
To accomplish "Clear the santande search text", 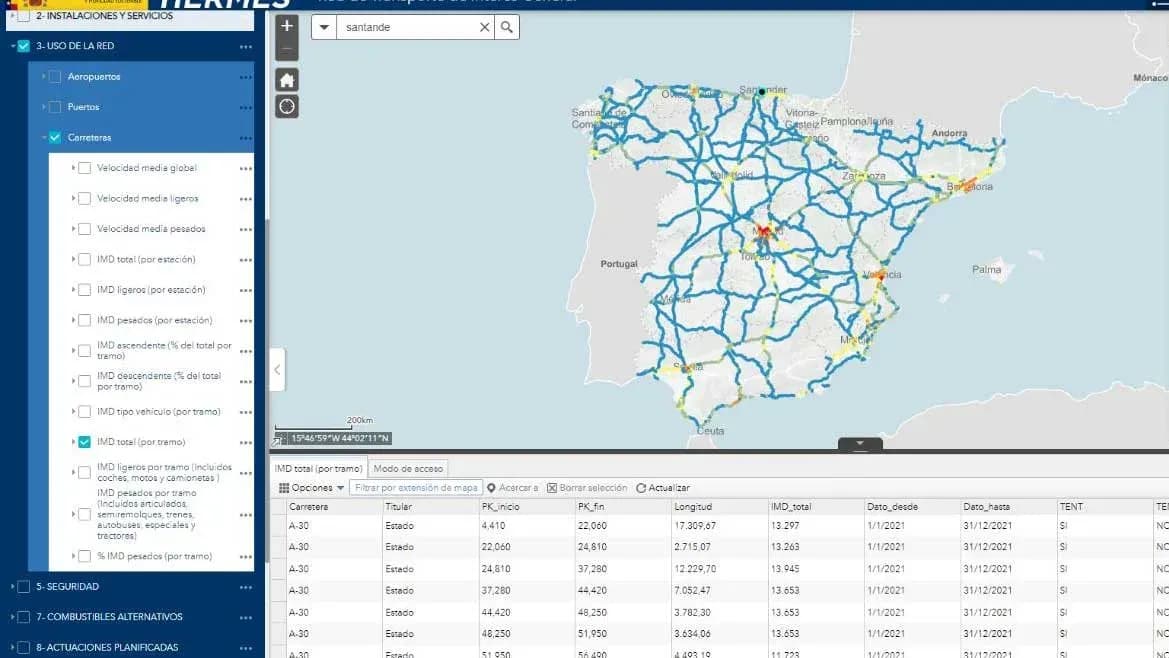I will tap(485, 28).
